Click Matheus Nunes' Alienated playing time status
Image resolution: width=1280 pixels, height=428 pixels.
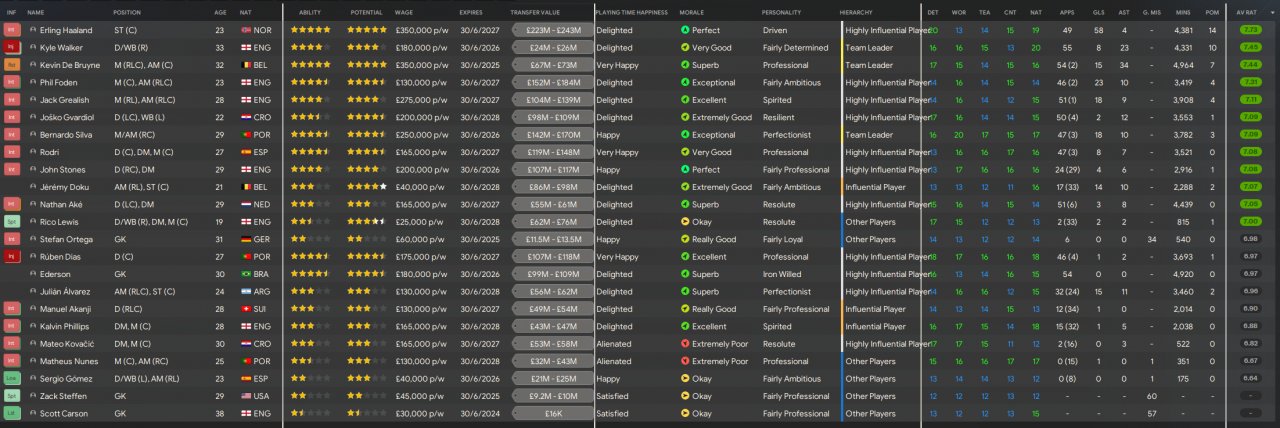pyautogui.click(x=614, y=361)
